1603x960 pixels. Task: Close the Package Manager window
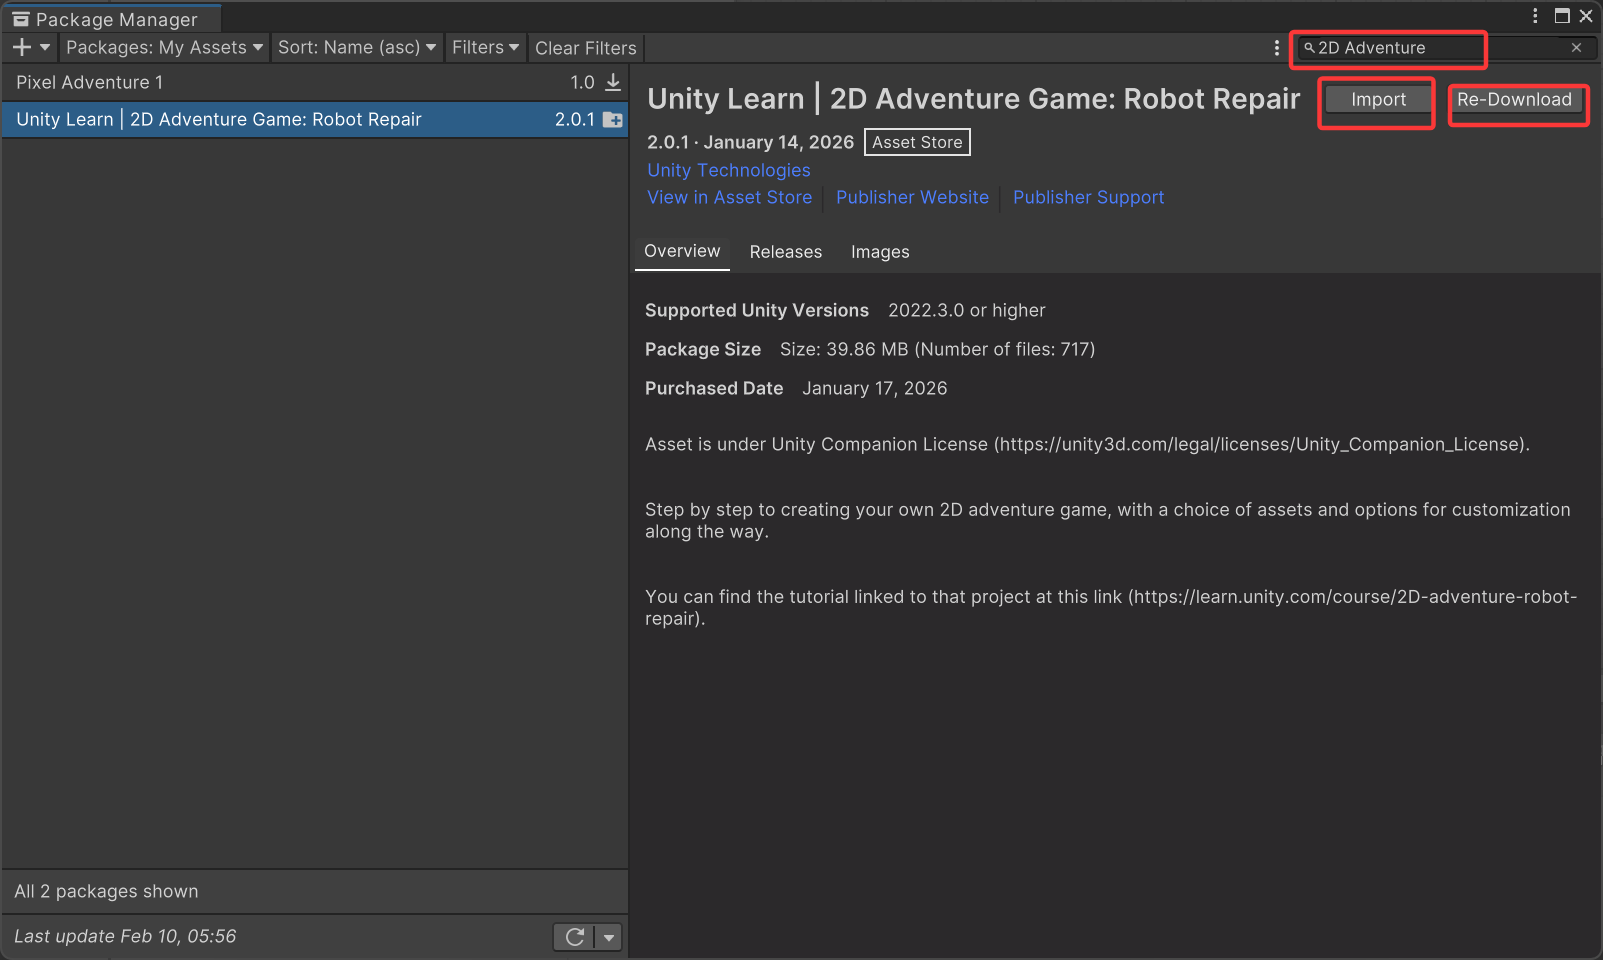coord(1586,16)
